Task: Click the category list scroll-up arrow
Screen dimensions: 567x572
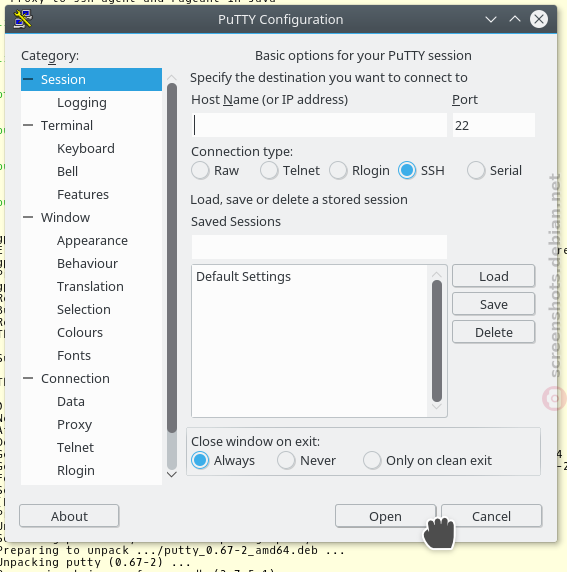Action: click(172, 78)
